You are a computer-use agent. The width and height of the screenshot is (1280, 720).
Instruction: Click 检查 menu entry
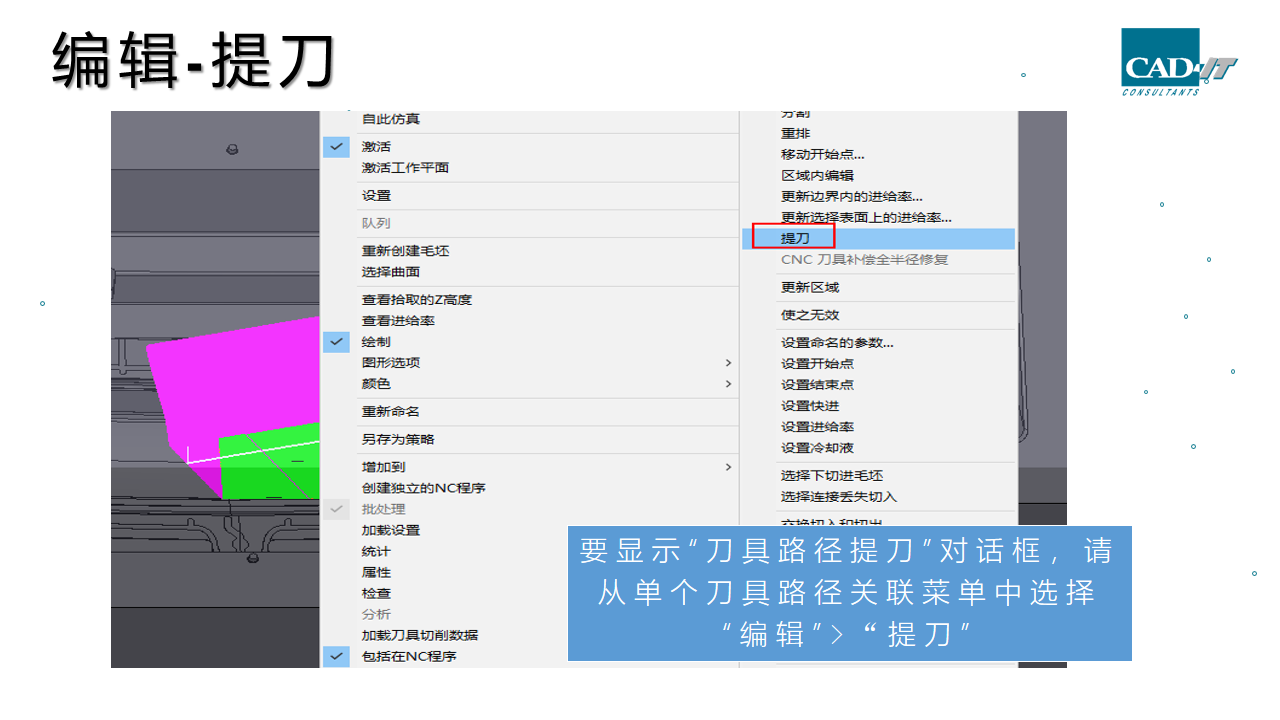(376, 594)
